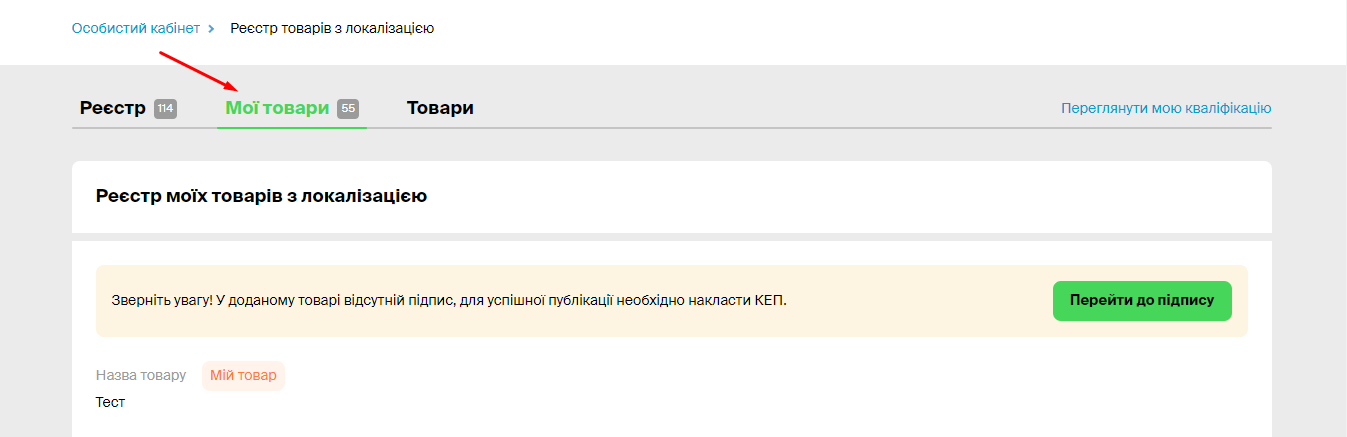The height and width of the screenshot is (437, 1347).
Task: Click the 55 count badge
Action: coord(348,109)
